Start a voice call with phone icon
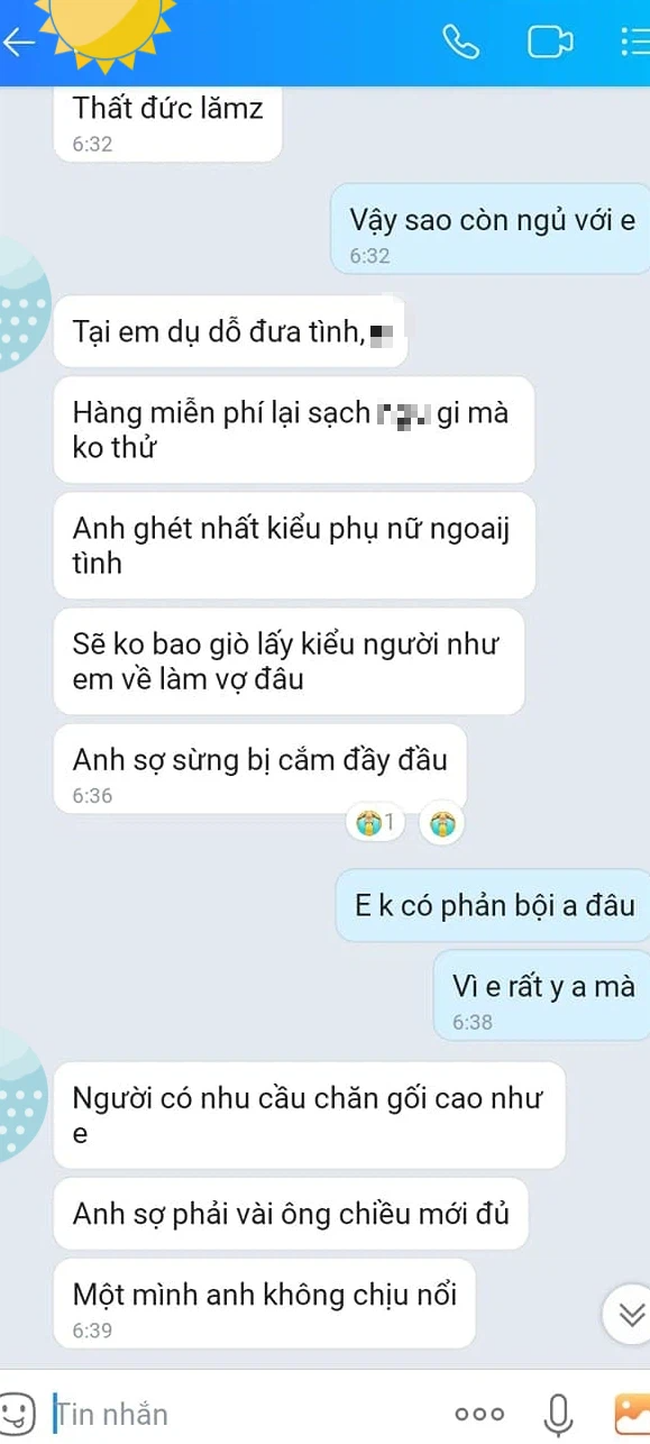 (461, 42)
